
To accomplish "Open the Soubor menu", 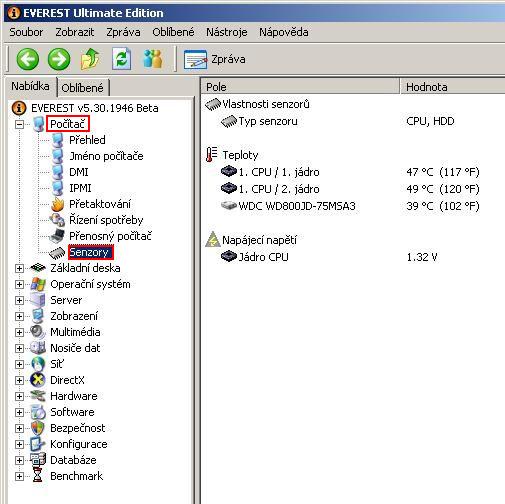I will point(26,32).
